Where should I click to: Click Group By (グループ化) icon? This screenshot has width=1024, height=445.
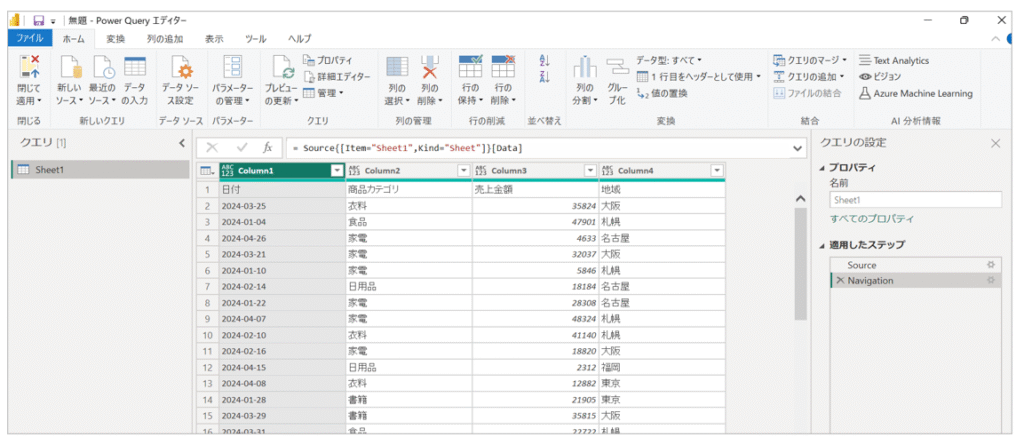pyautogui.click(x=617, y=67)
